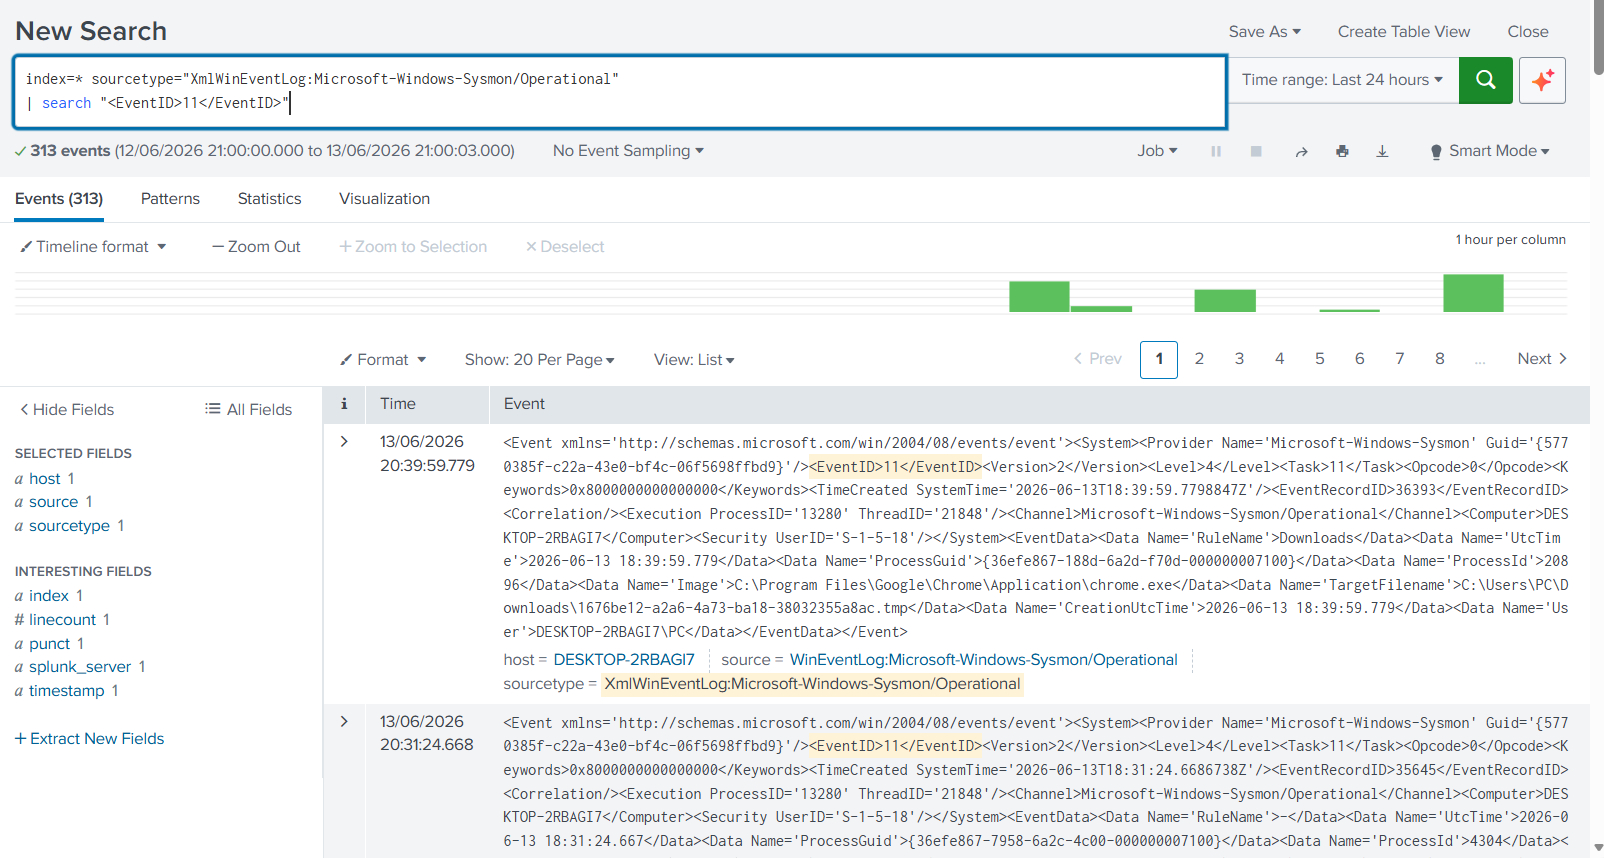
Task: Open the sourcetype field details
Action: click(69, 526)
